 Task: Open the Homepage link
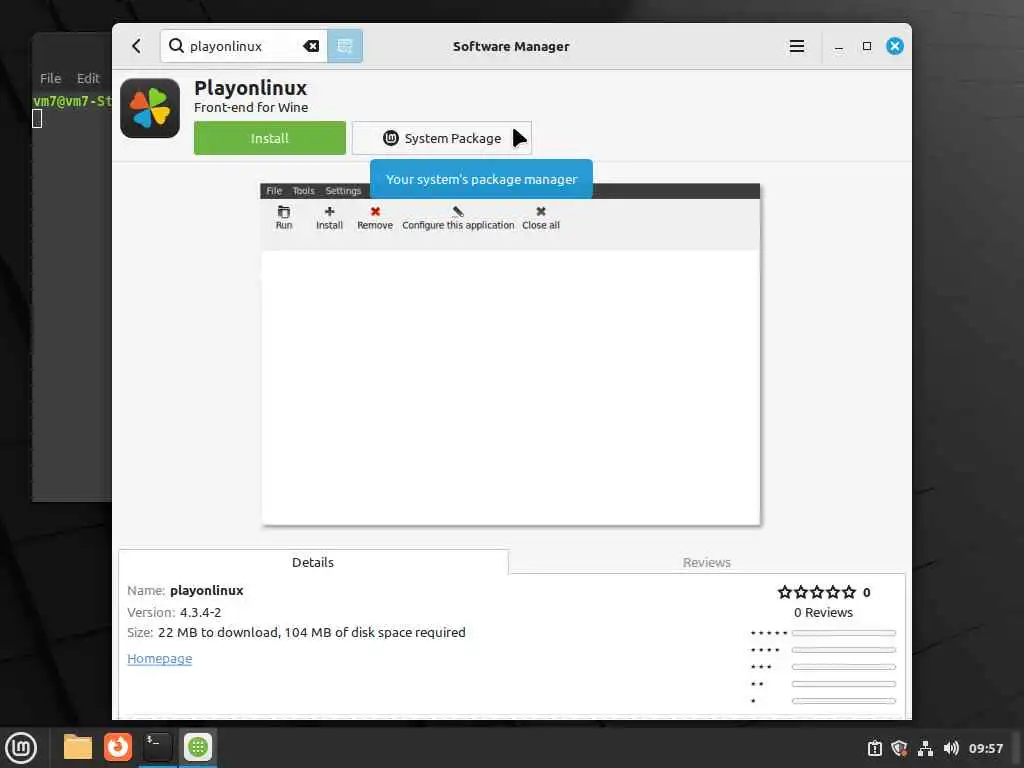(159, 658)
